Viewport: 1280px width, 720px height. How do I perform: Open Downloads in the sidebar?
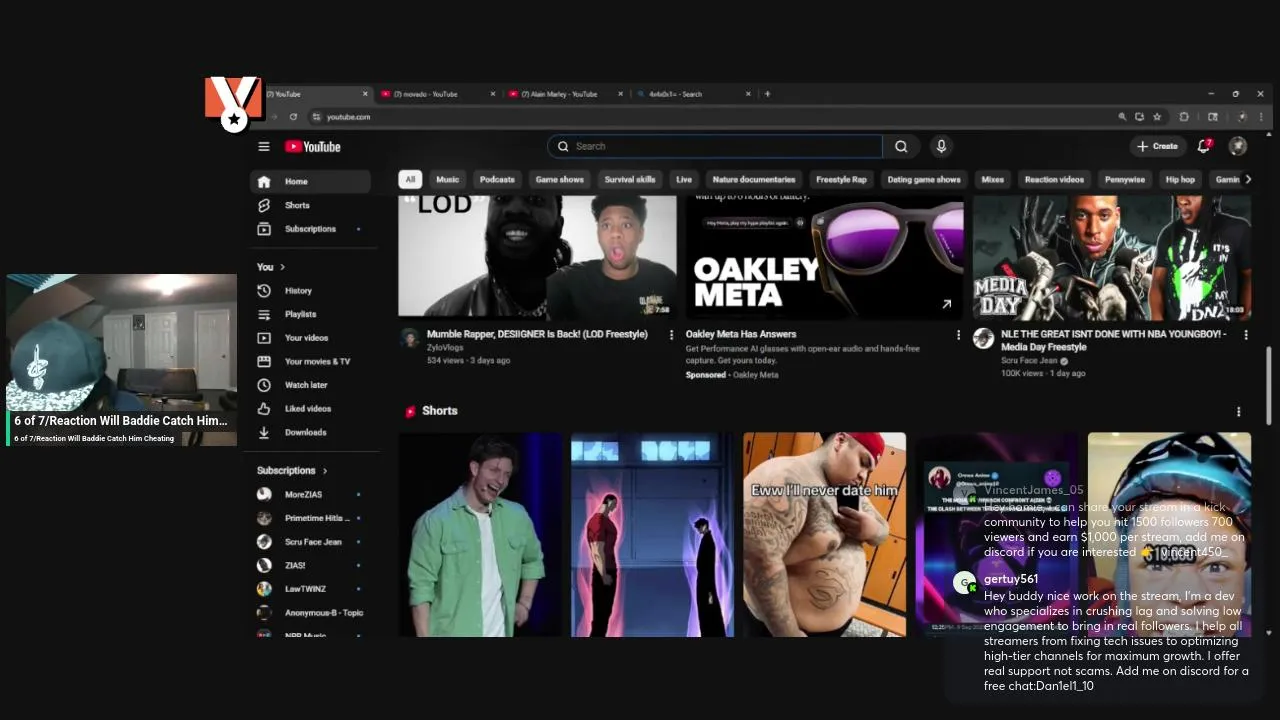tap(310, 432)
